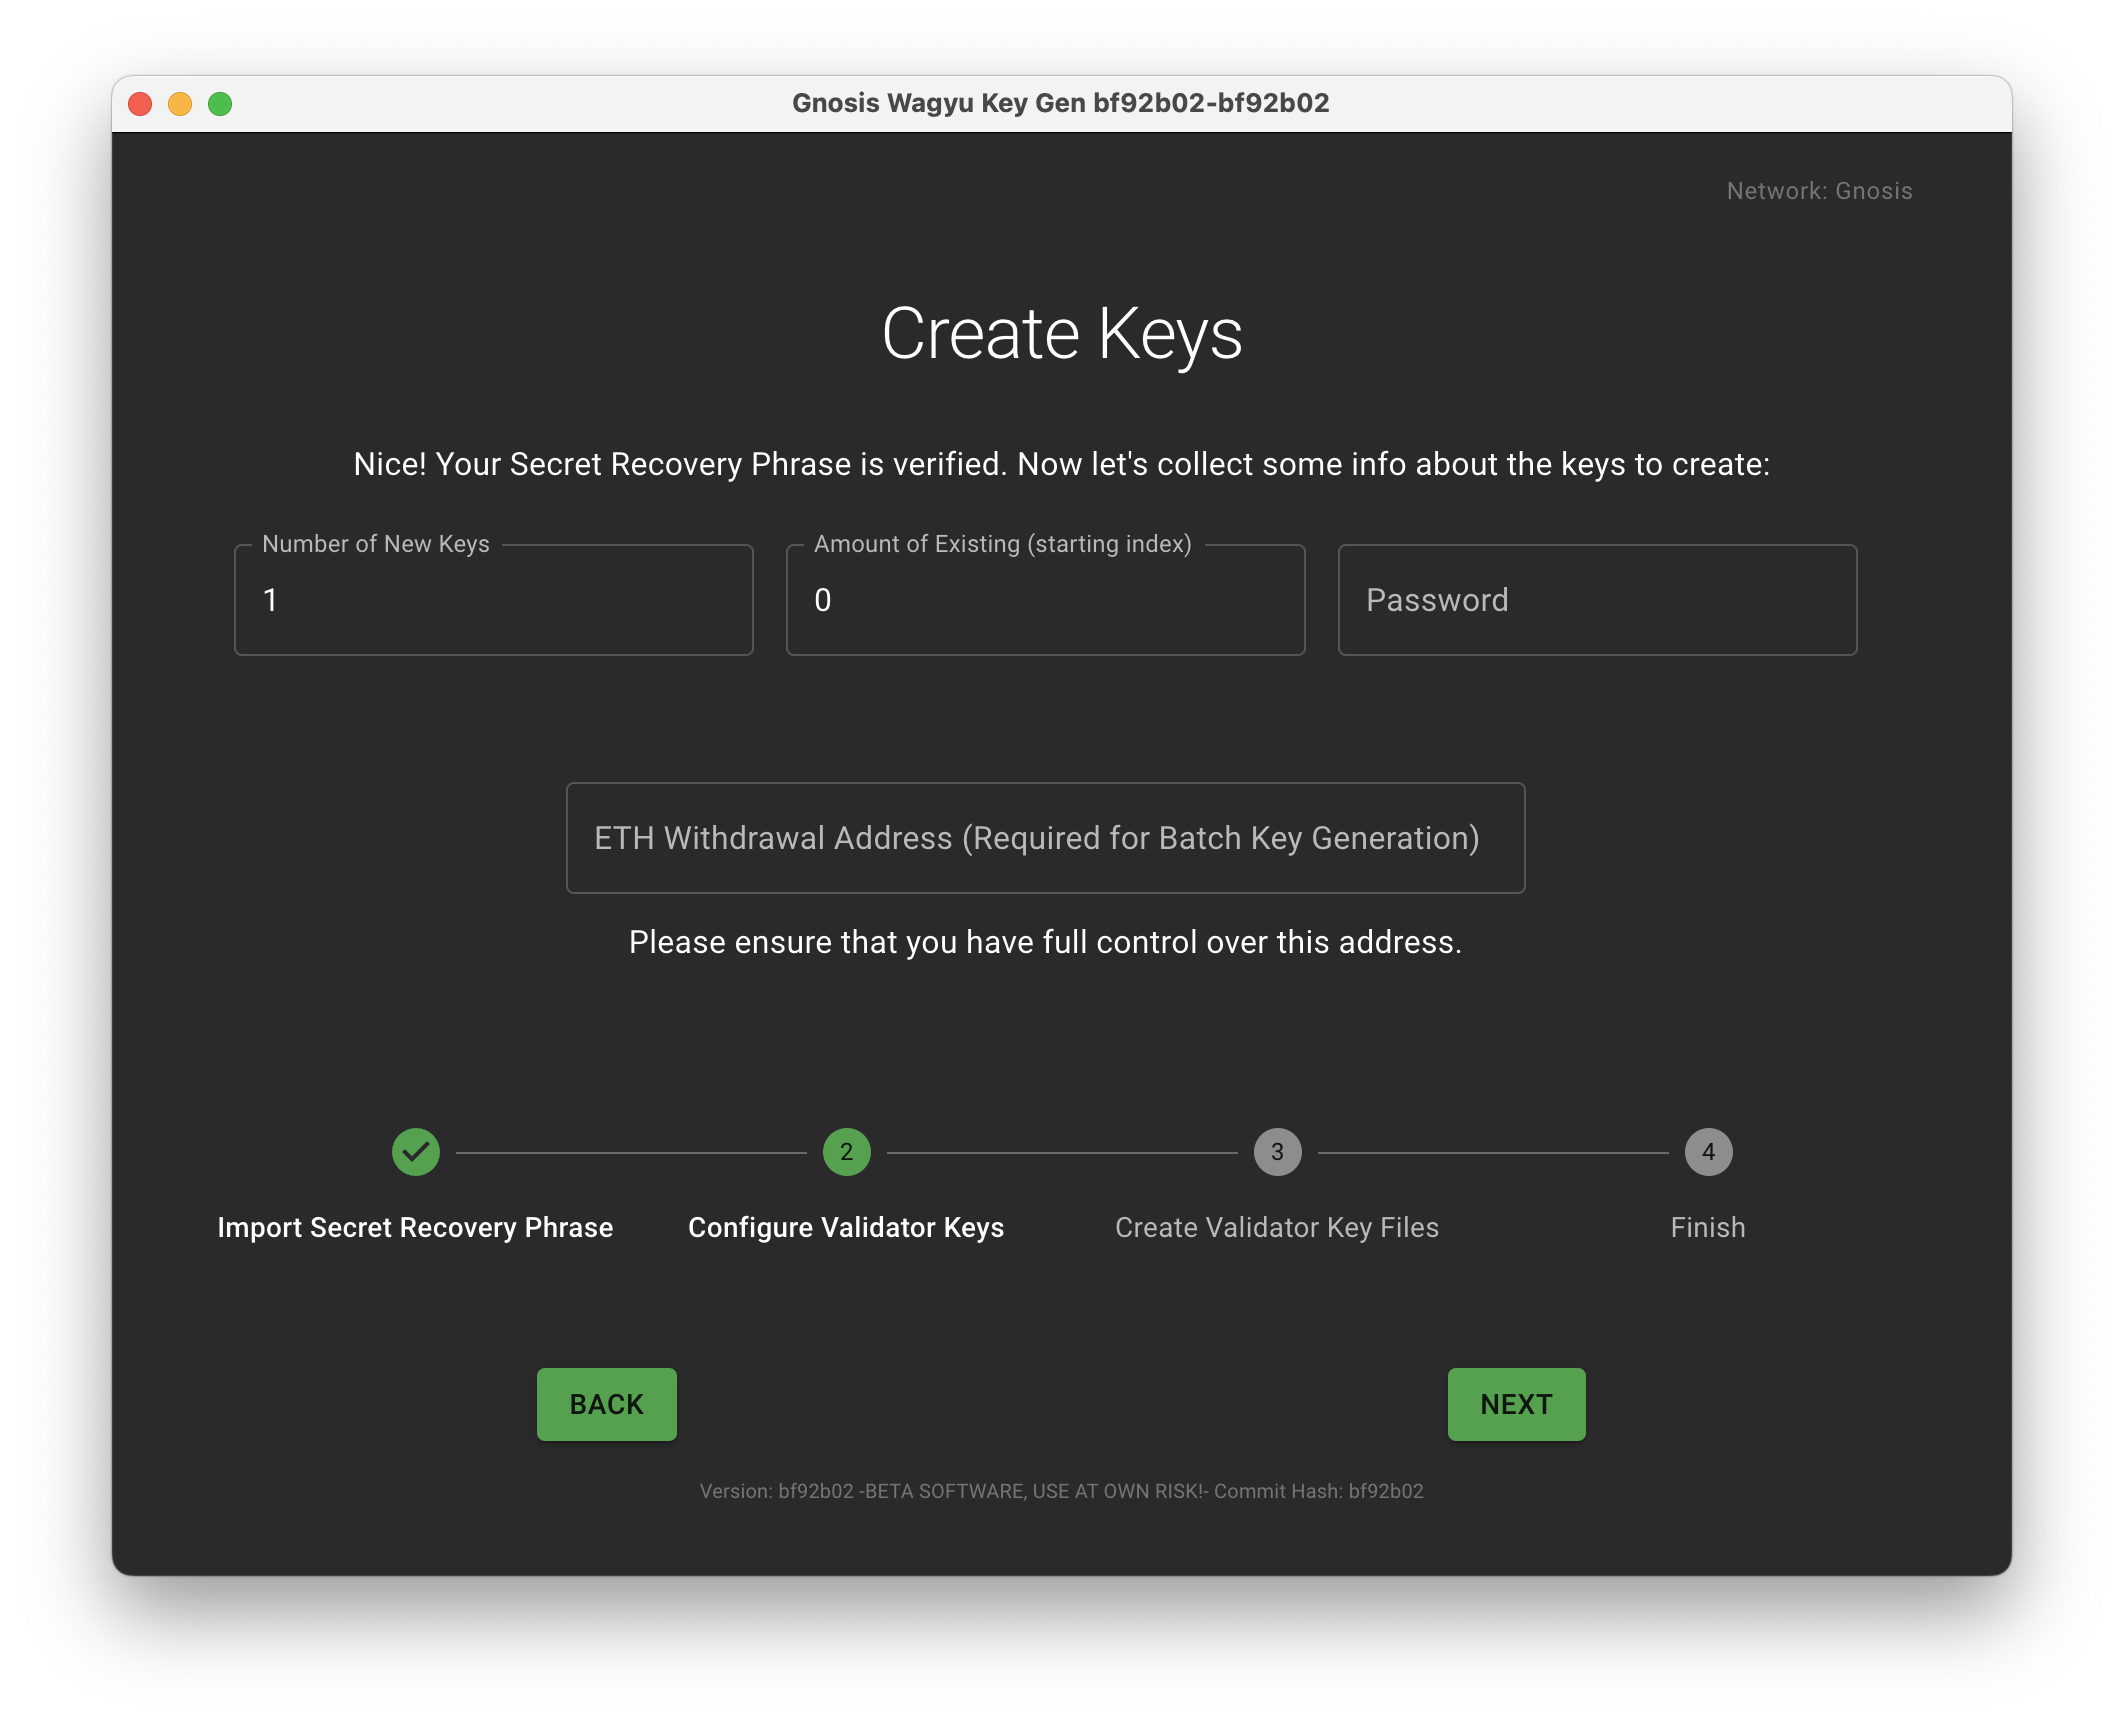Click the green checkmark step icon
2124x1724 pixels.
(x=416, y=1152)
